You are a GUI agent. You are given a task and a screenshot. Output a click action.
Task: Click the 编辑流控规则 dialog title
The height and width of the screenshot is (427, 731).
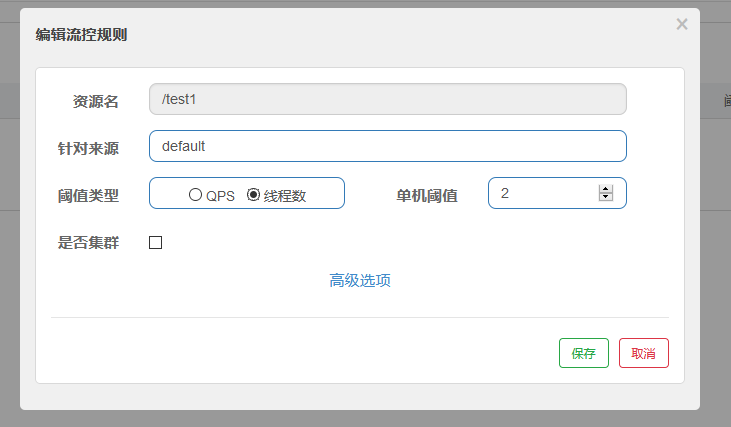[81, 35]
